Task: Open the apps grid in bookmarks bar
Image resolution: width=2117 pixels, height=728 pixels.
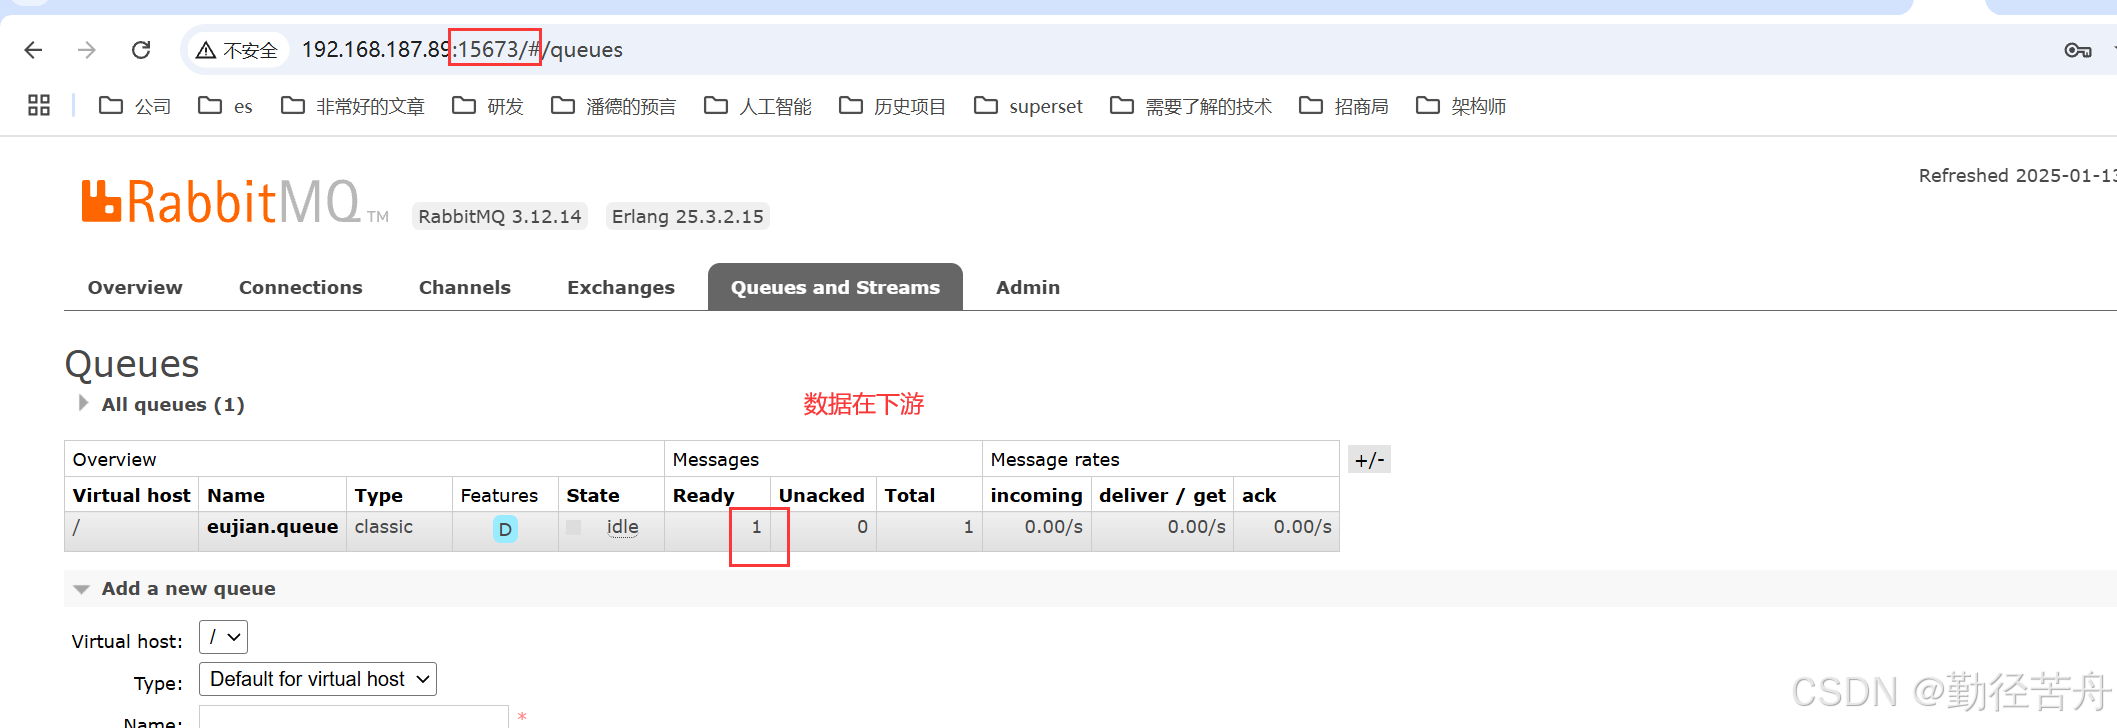Action: pyautogui.click(x=39, y=105)
